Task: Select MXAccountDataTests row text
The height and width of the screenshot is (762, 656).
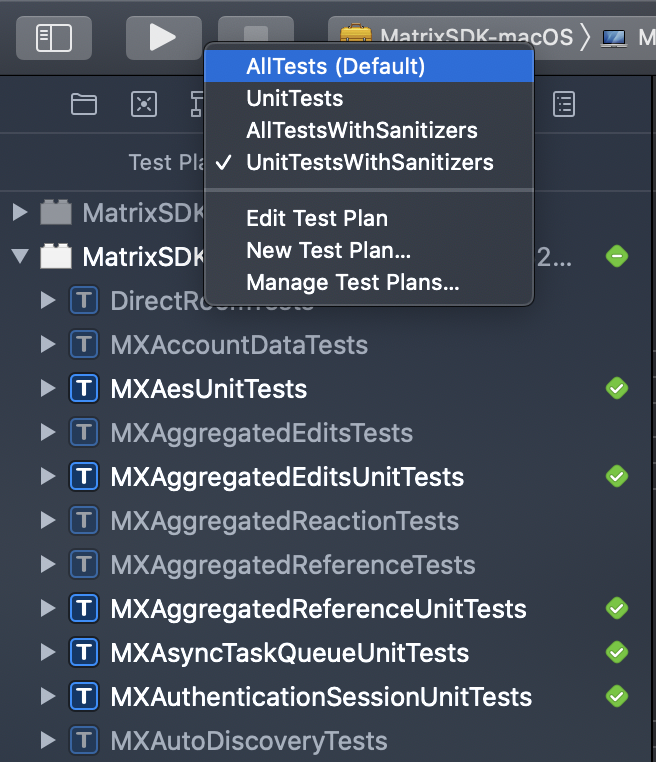Action: (239, 345)
